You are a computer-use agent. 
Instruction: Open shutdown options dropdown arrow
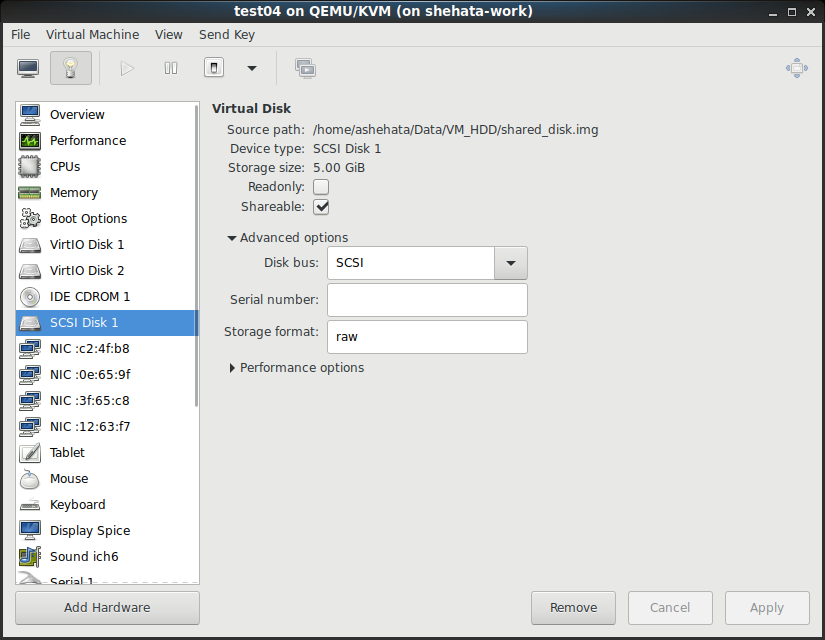coord(252,68)
